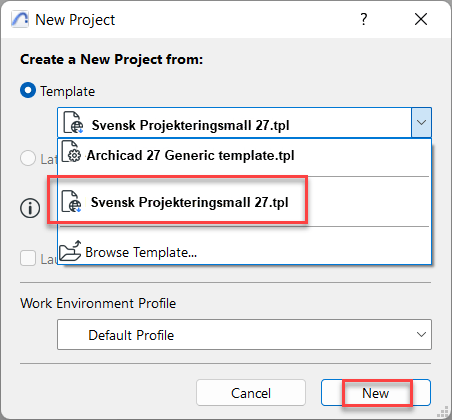Image resolution: width=452 pixels, height=420 pixels.
Task: Open the help question mark button
Action: pos(364,19)
